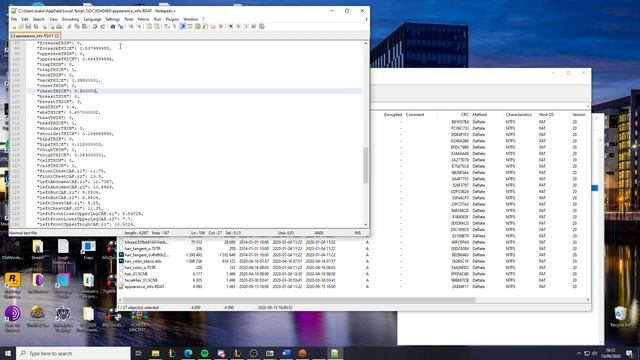
Task: Open the user defined language icon
Action: 189,27
